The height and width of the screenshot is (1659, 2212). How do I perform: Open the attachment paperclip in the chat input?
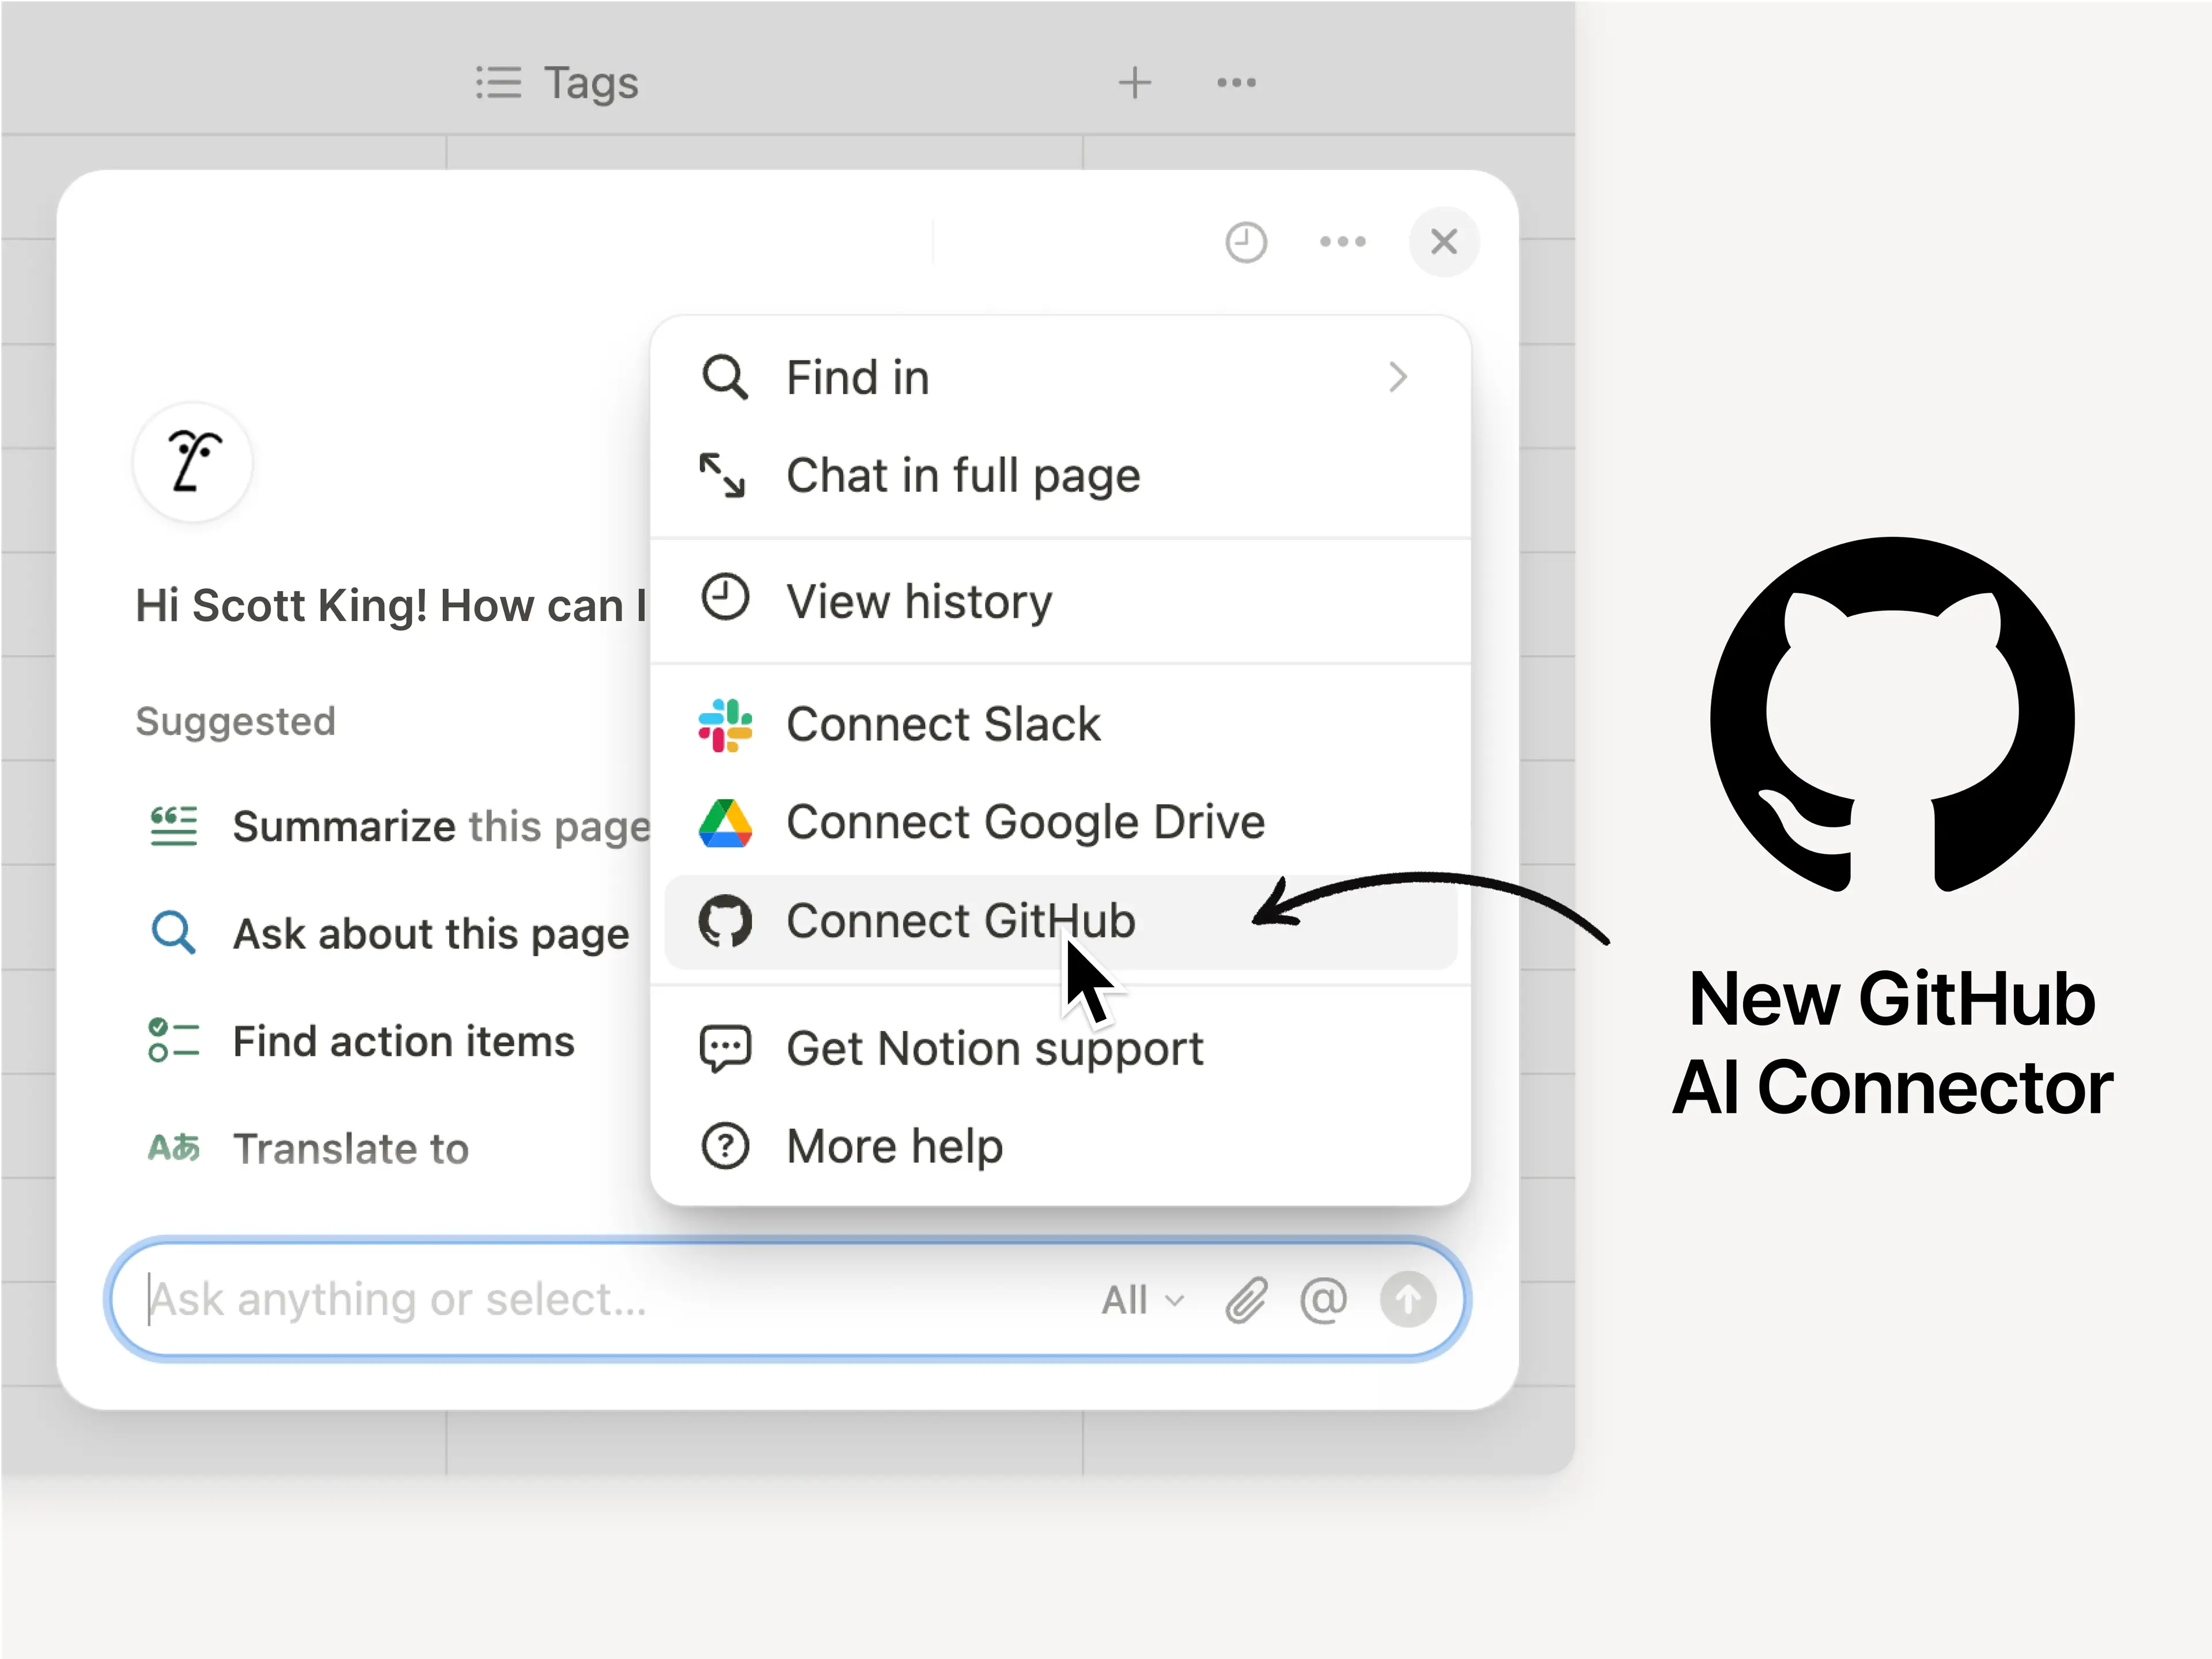[1245, 1299]
